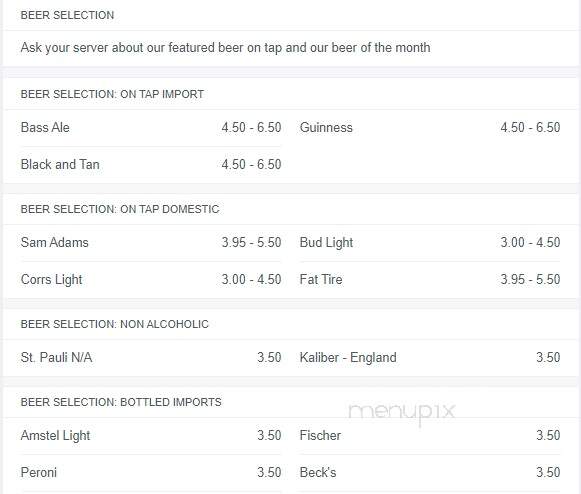
Task: Click the Peroni beer item
Action: click(151, 473)
